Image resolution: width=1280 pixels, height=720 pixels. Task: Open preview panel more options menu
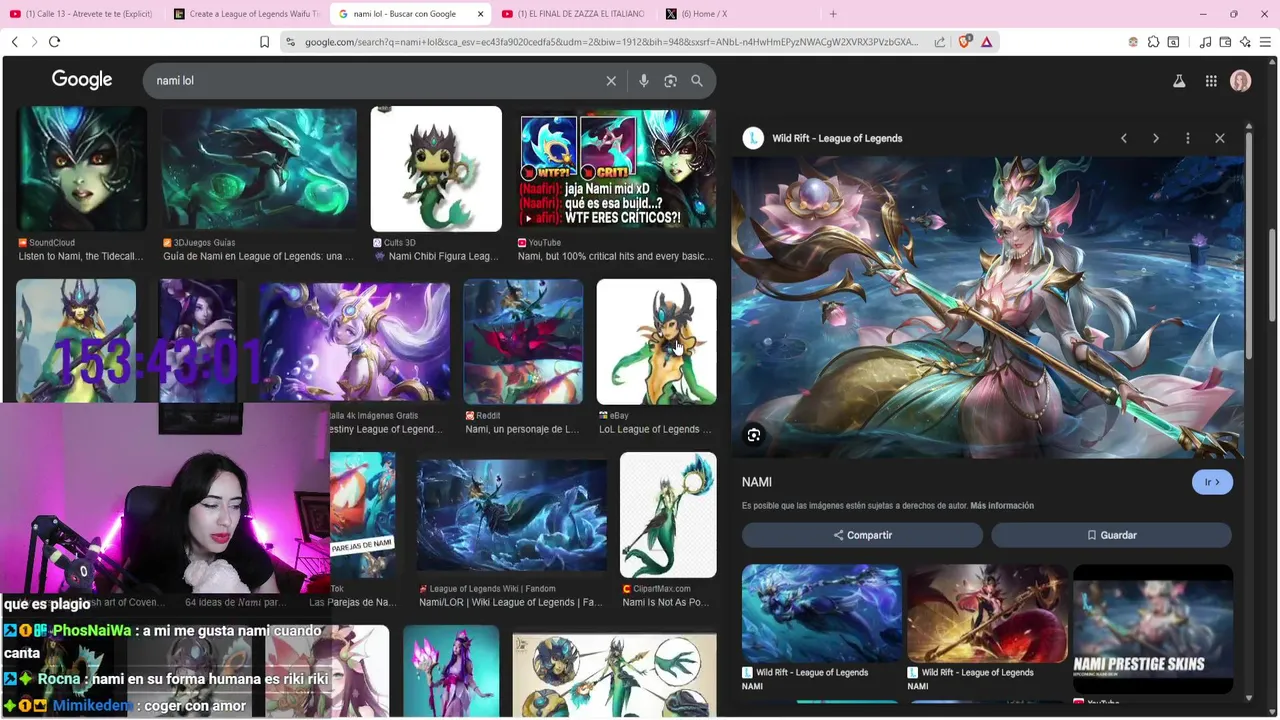[1187, 138]
